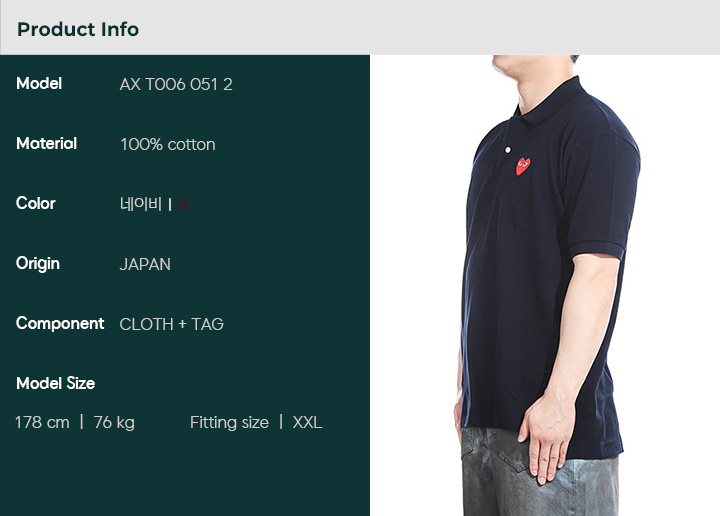Click the 178 cm height value
This screenshot has height=516, width=720.
(x=42, y=422)
